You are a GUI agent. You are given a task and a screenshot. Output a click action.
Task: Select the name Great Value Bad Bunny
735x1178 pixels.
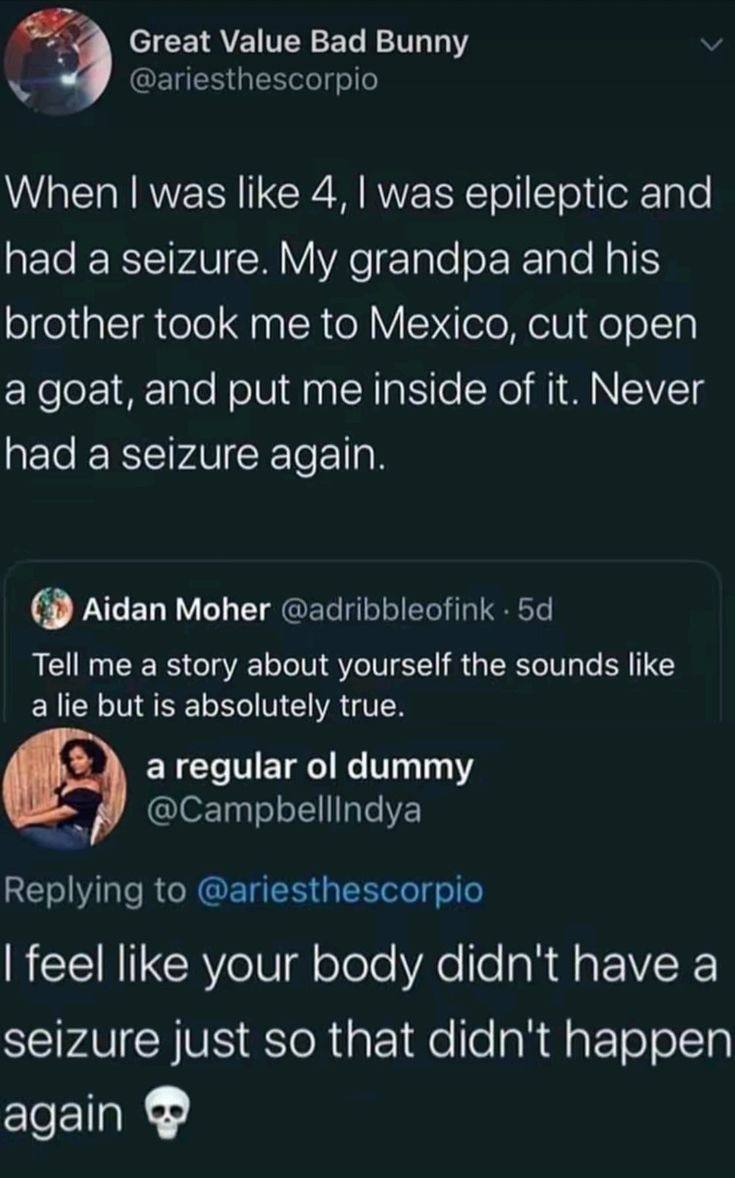pyautogui.click(x=298, y=44)
